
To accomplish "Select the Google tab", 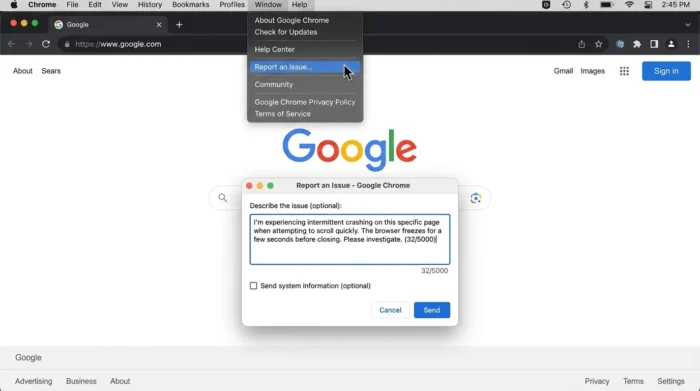I will point(107,25).
